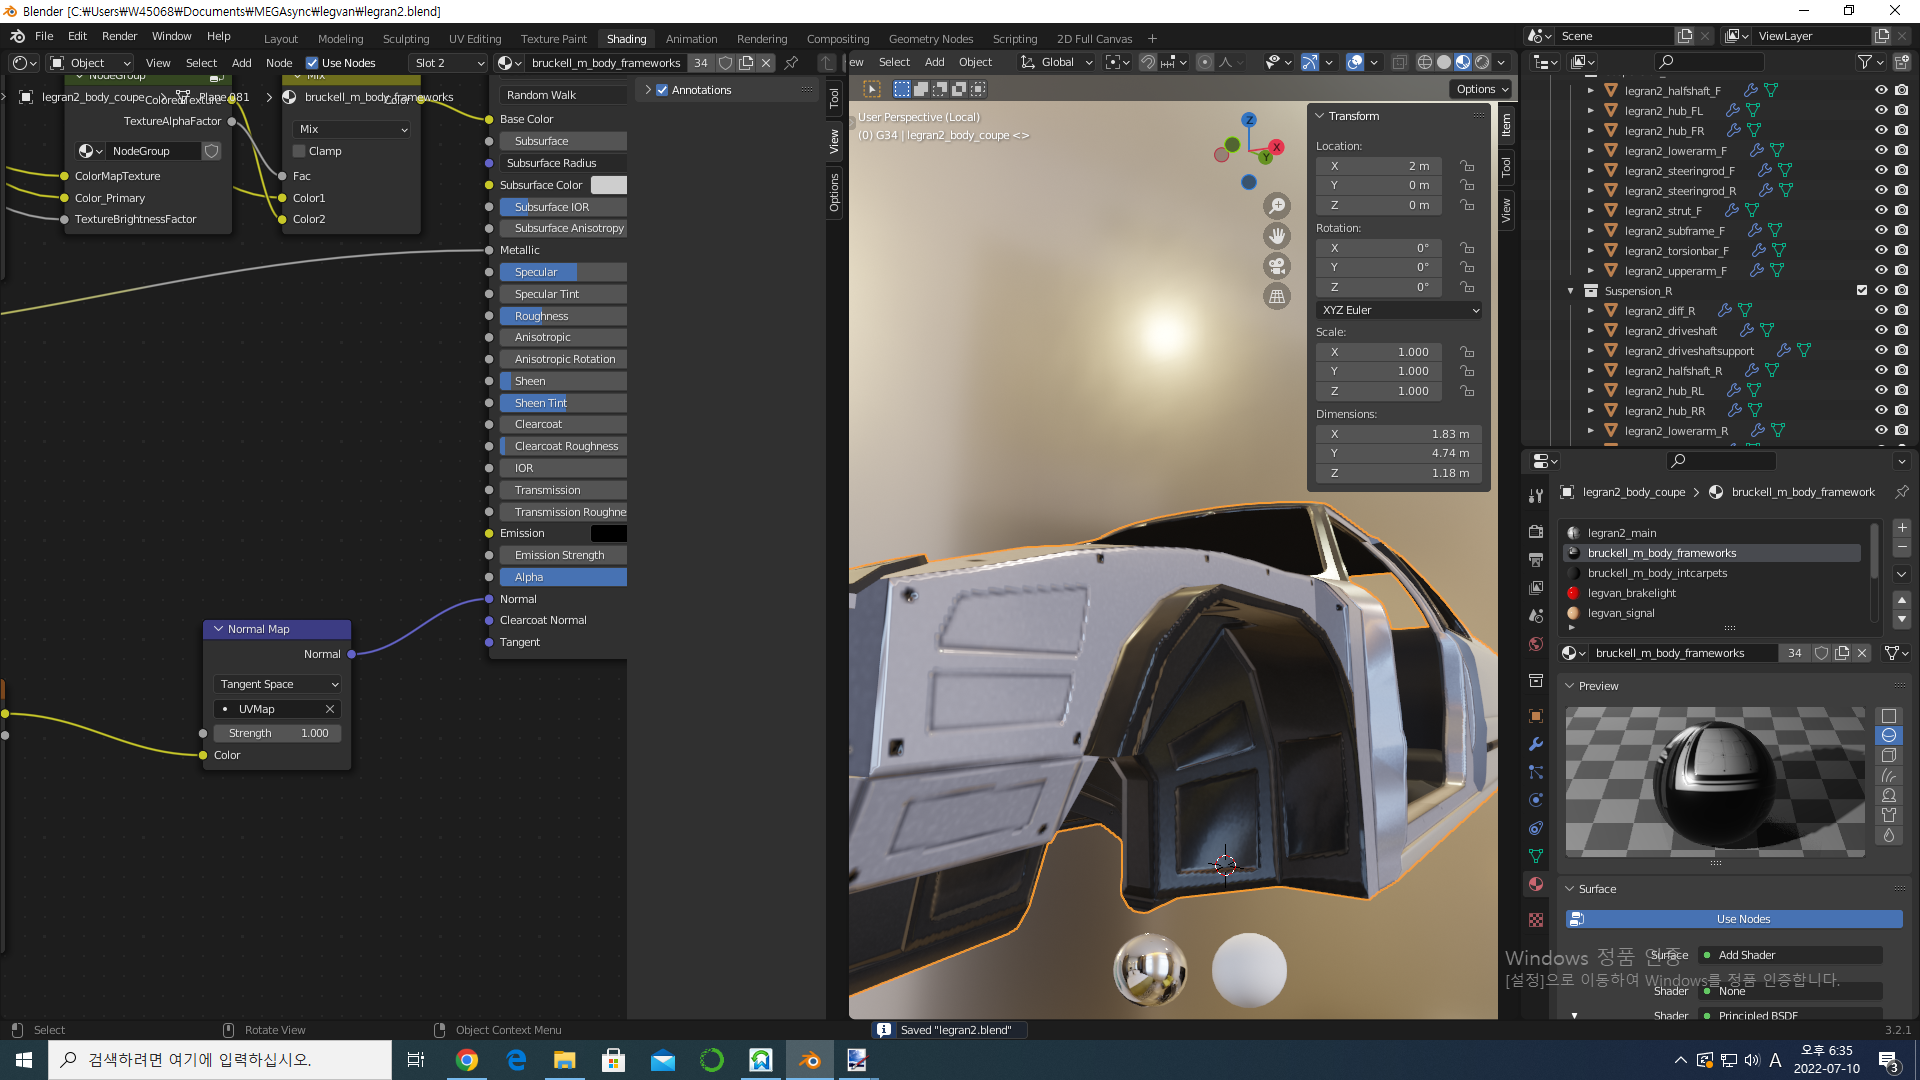Click the viewport zoom magnifier icon
This screenshot has height=1080, width=1920.
pos(1277,206)
